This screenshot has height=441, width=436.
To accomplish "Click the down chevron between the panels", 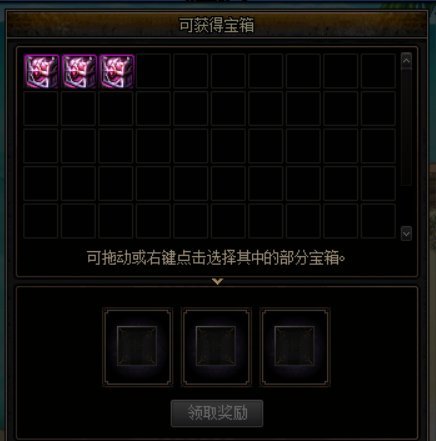I will point(217,282).
